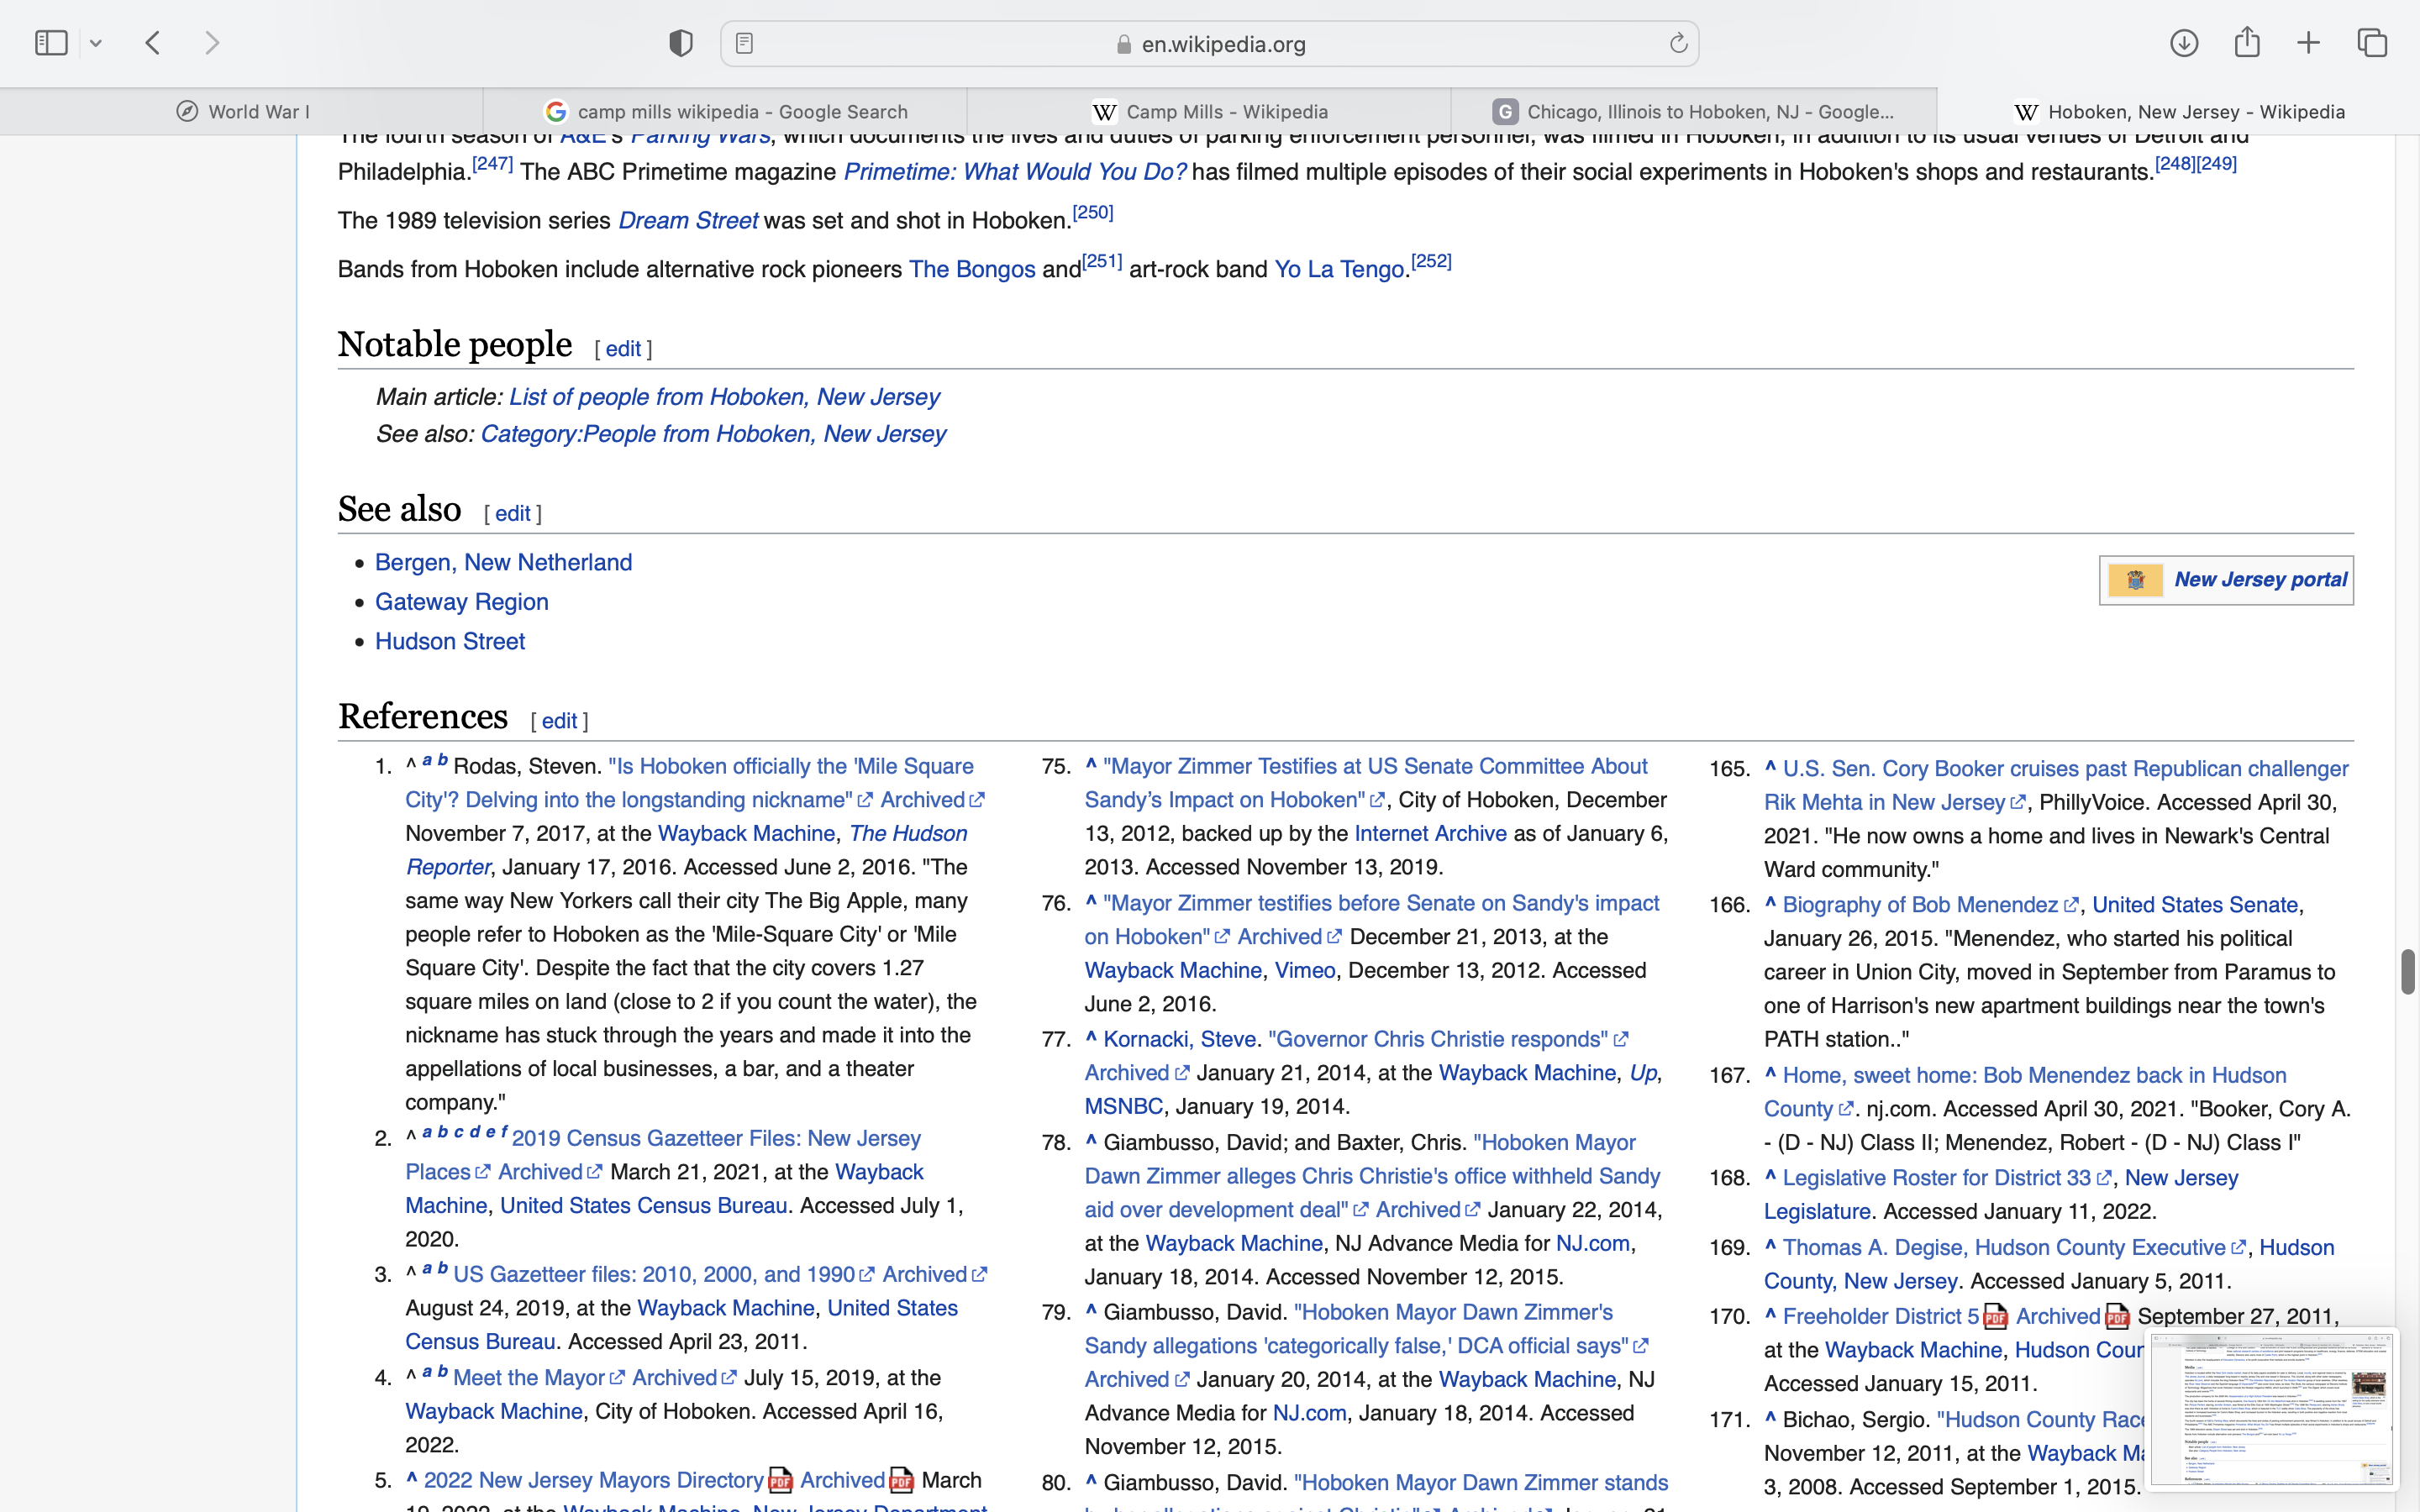The width and height of the screenshot is (2420, 1512).
Task: Switch to the World War I tab
Action: point(242,112)
